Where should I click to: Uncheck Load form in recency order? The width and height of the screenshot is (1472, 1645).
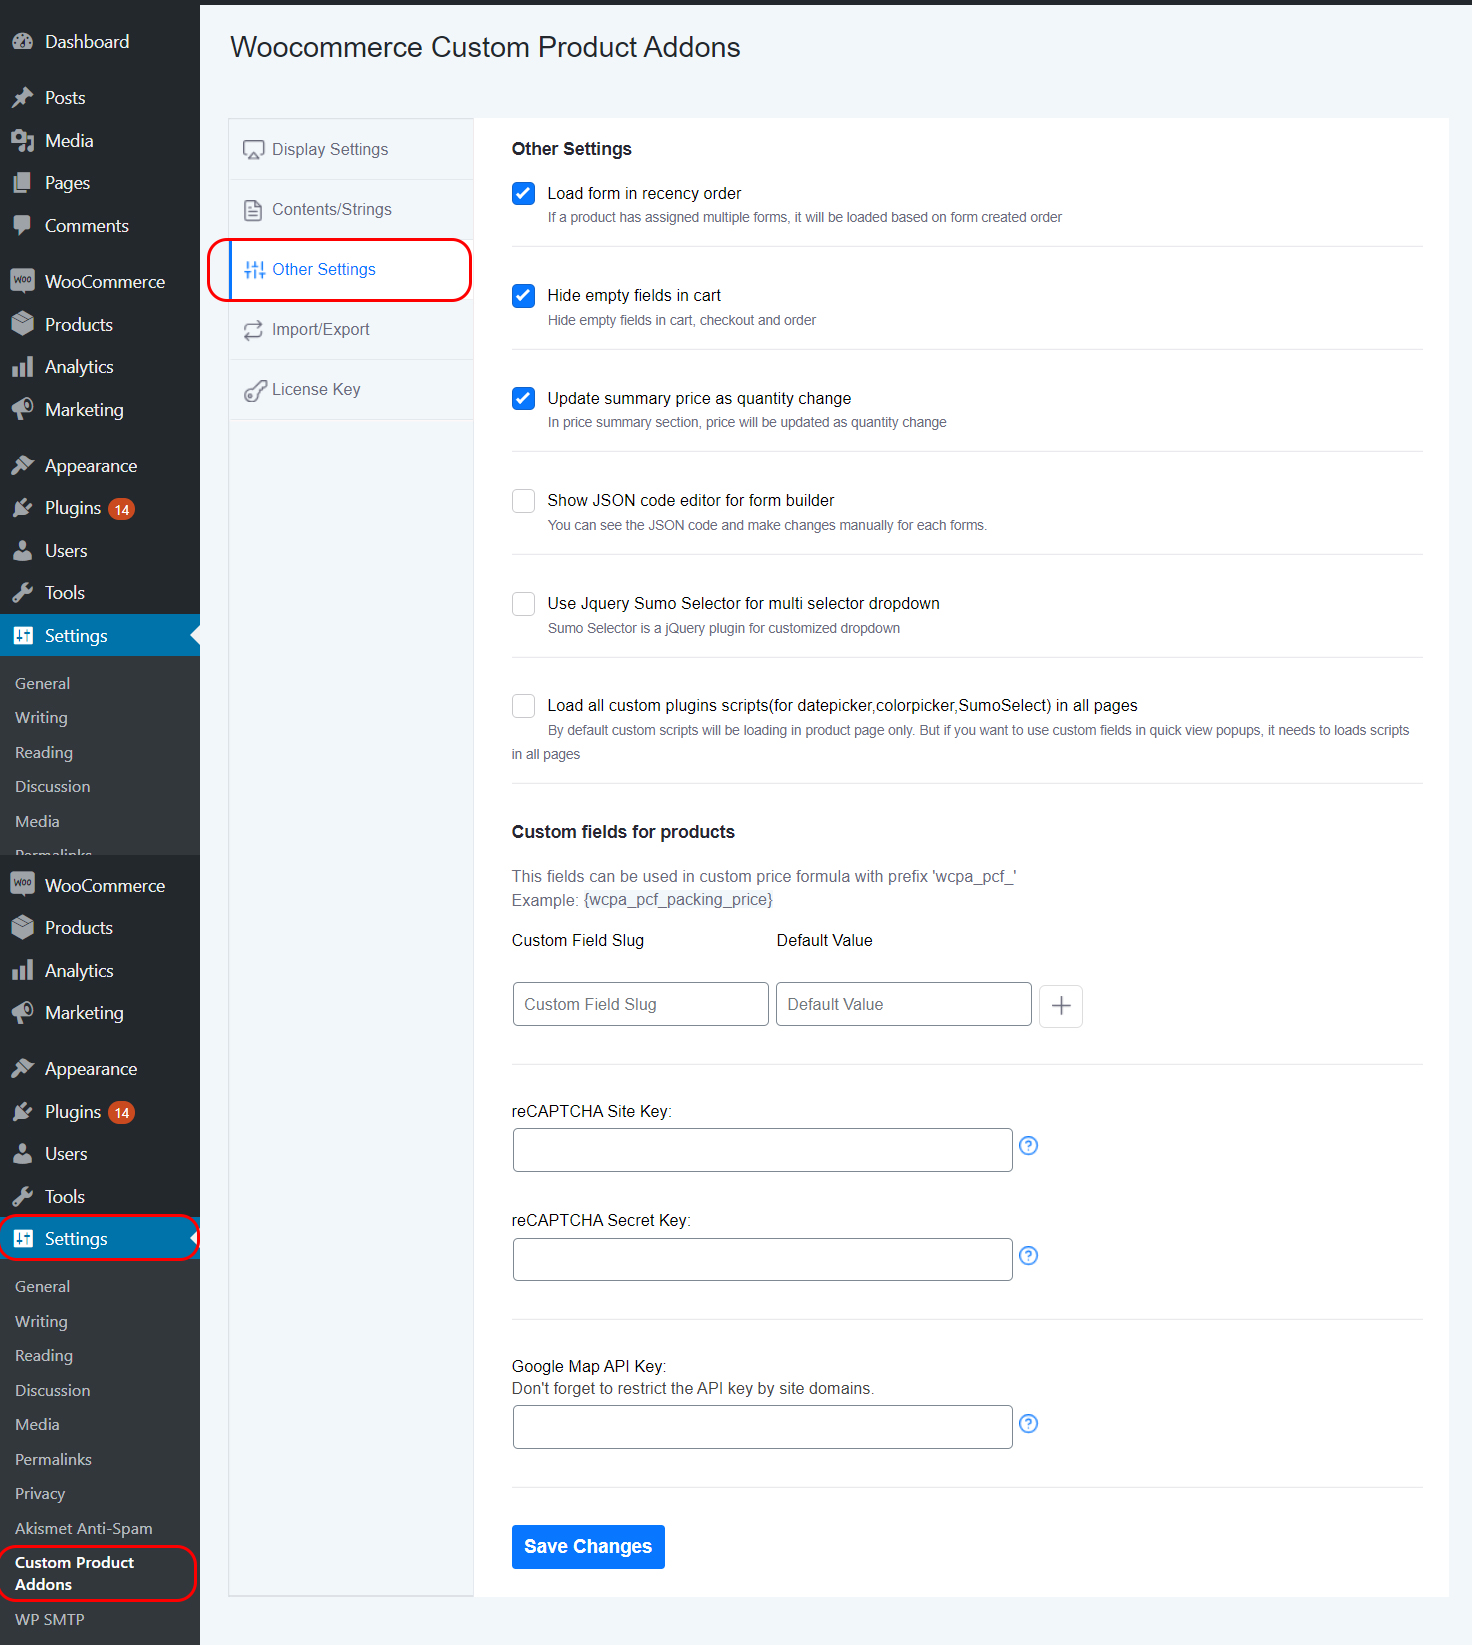point(523,194)
